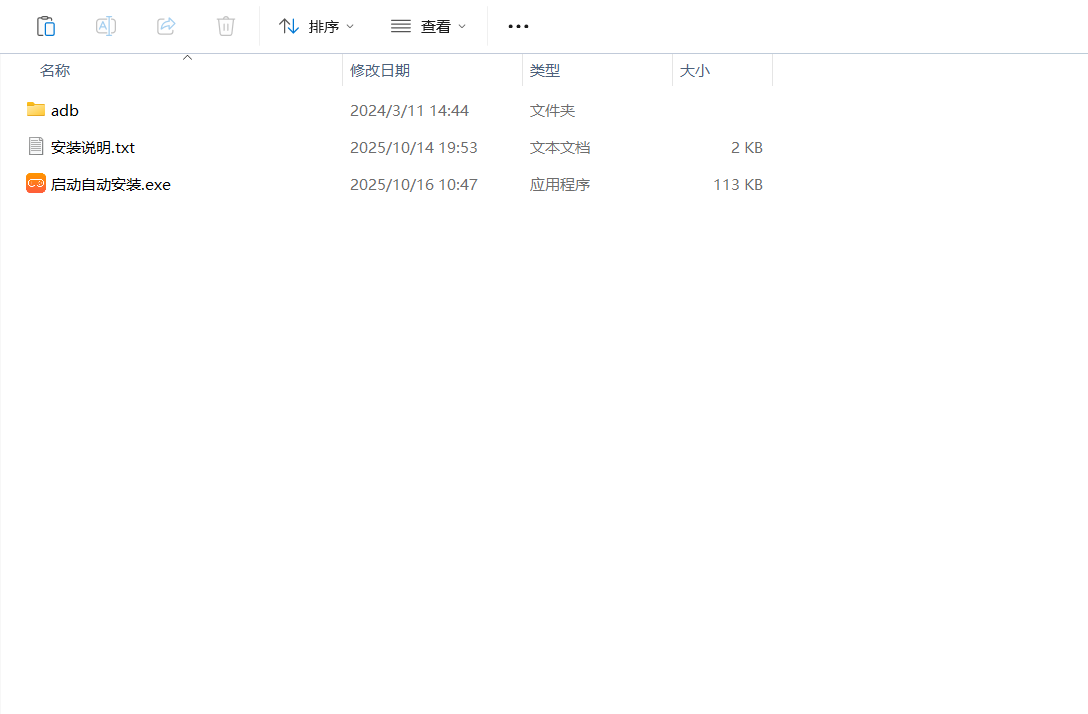Screen dimensions: 1088x714
Task: Click the Share icon in toolbar
Action: coord(166,26)
